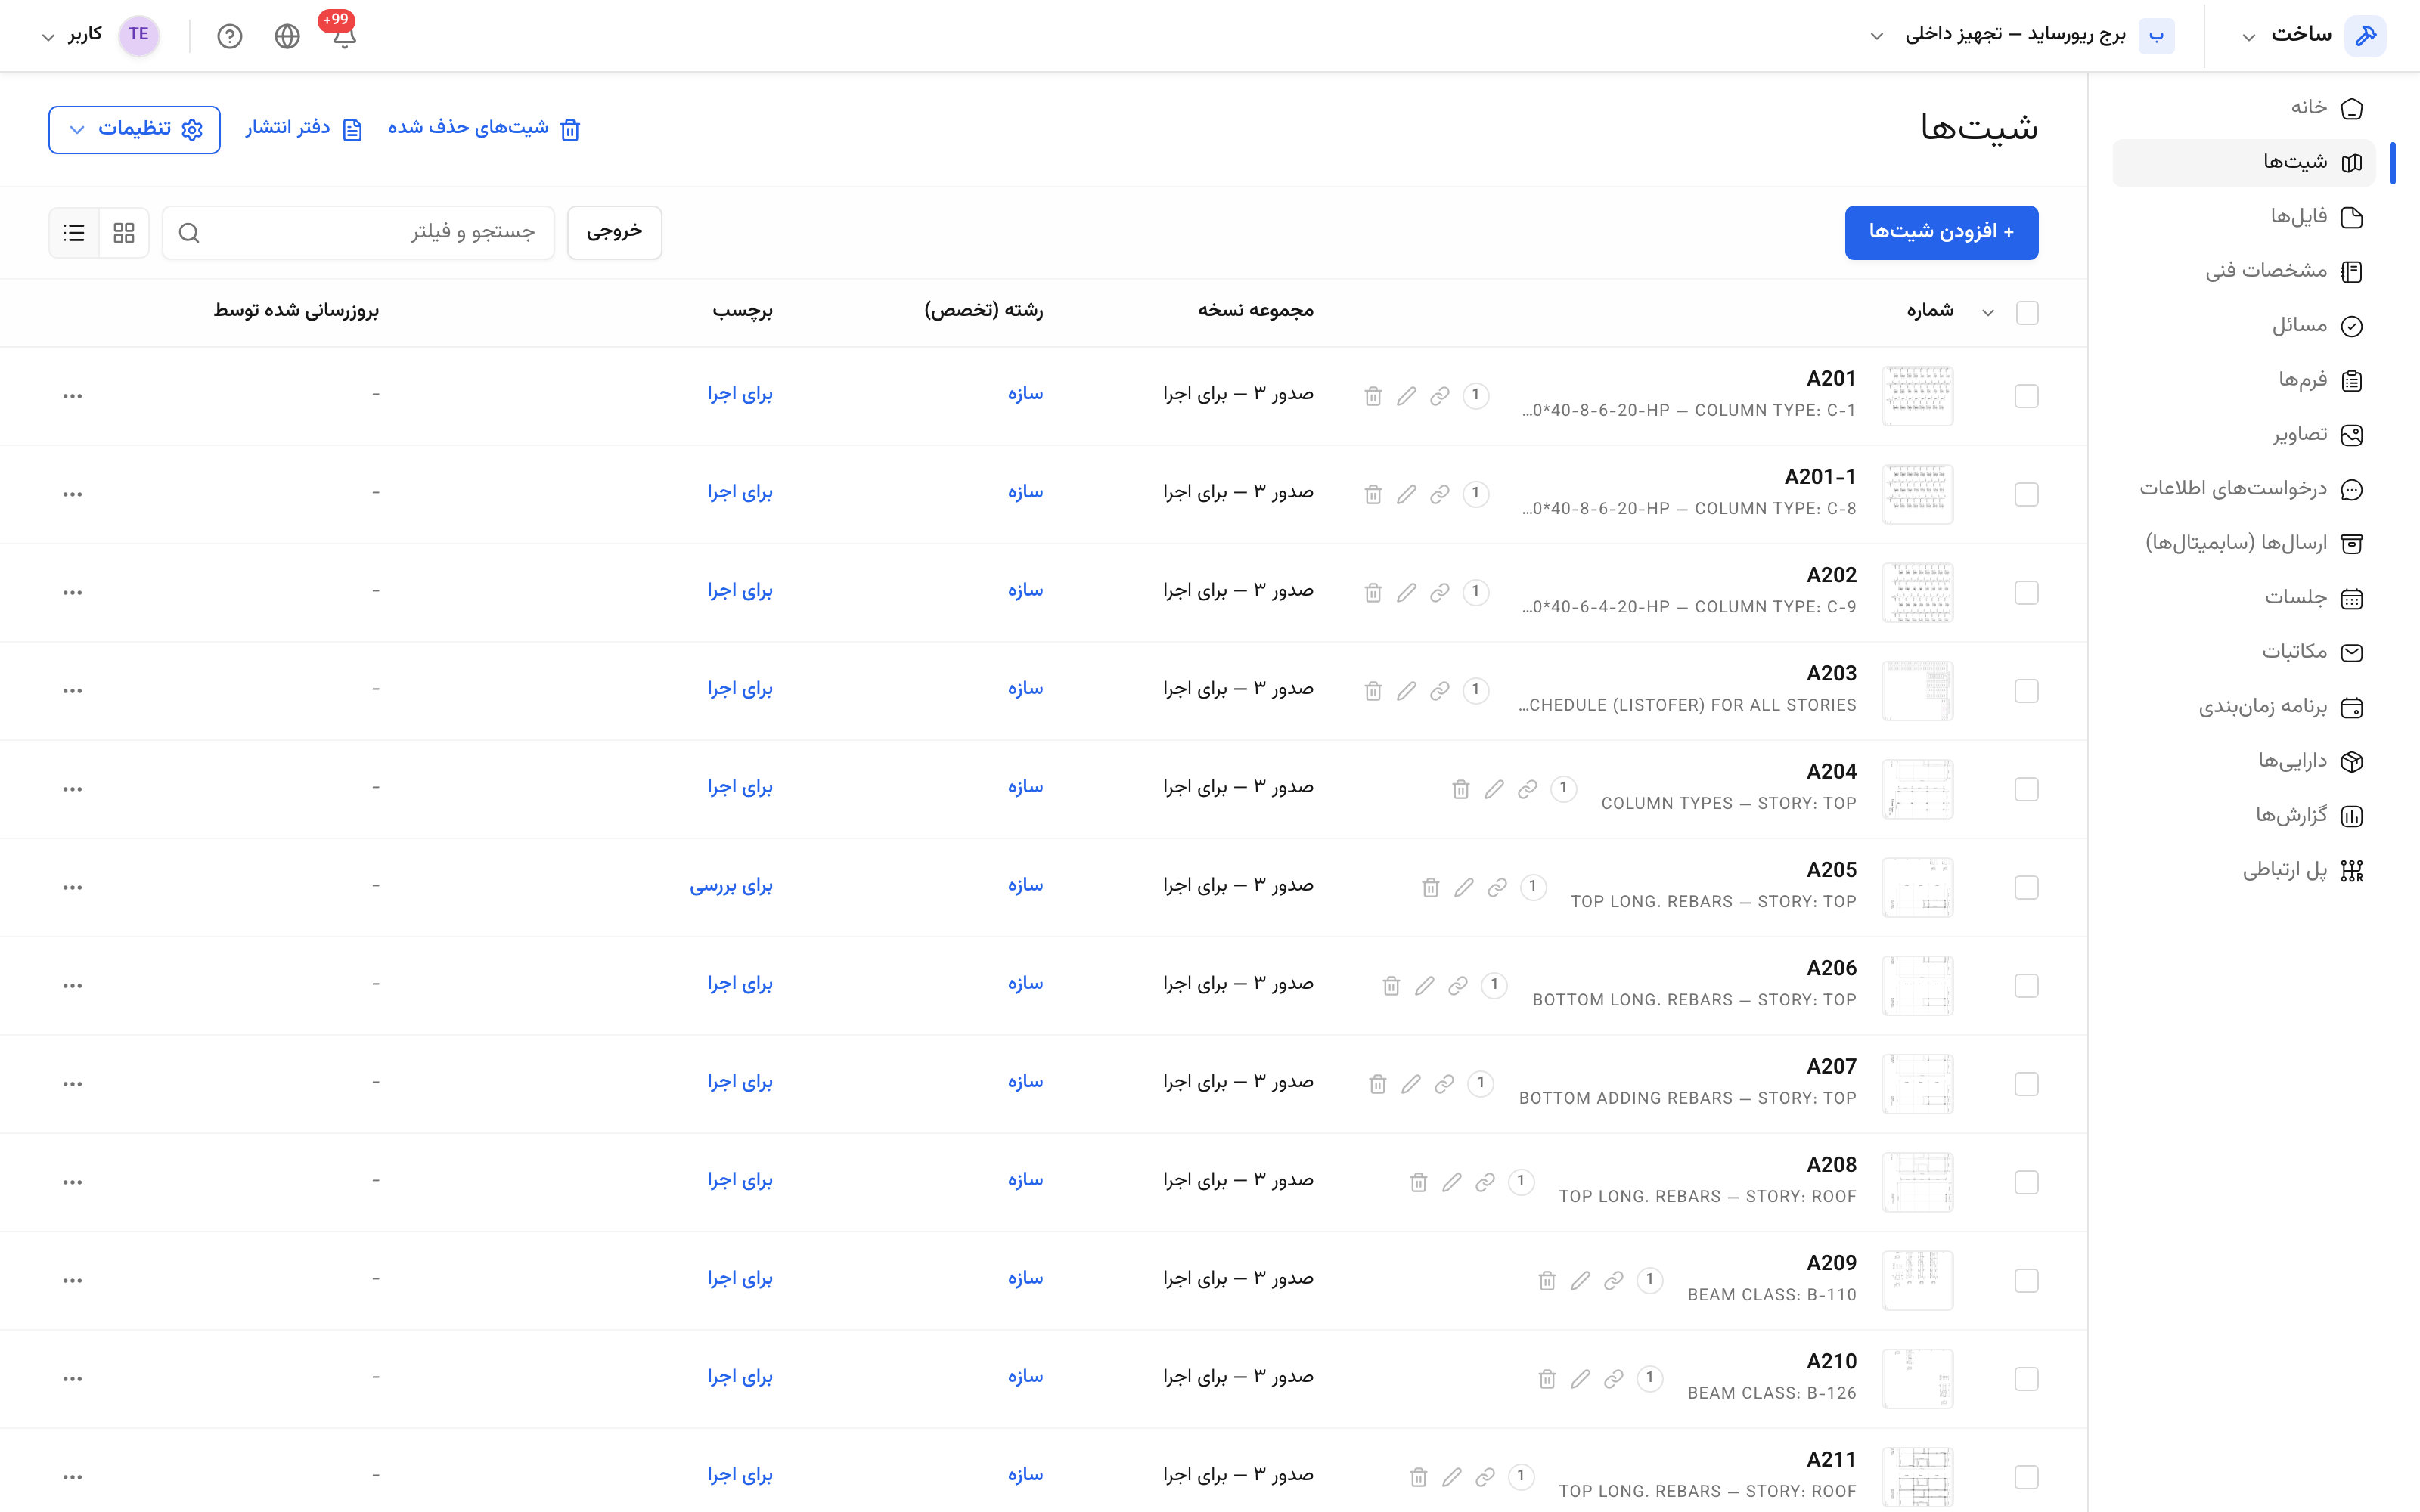Edit sheet A204 with pencil icon
The height and width of the screenshot is (1512, 2420).
pyautogui.click(x=1494, y=789)
